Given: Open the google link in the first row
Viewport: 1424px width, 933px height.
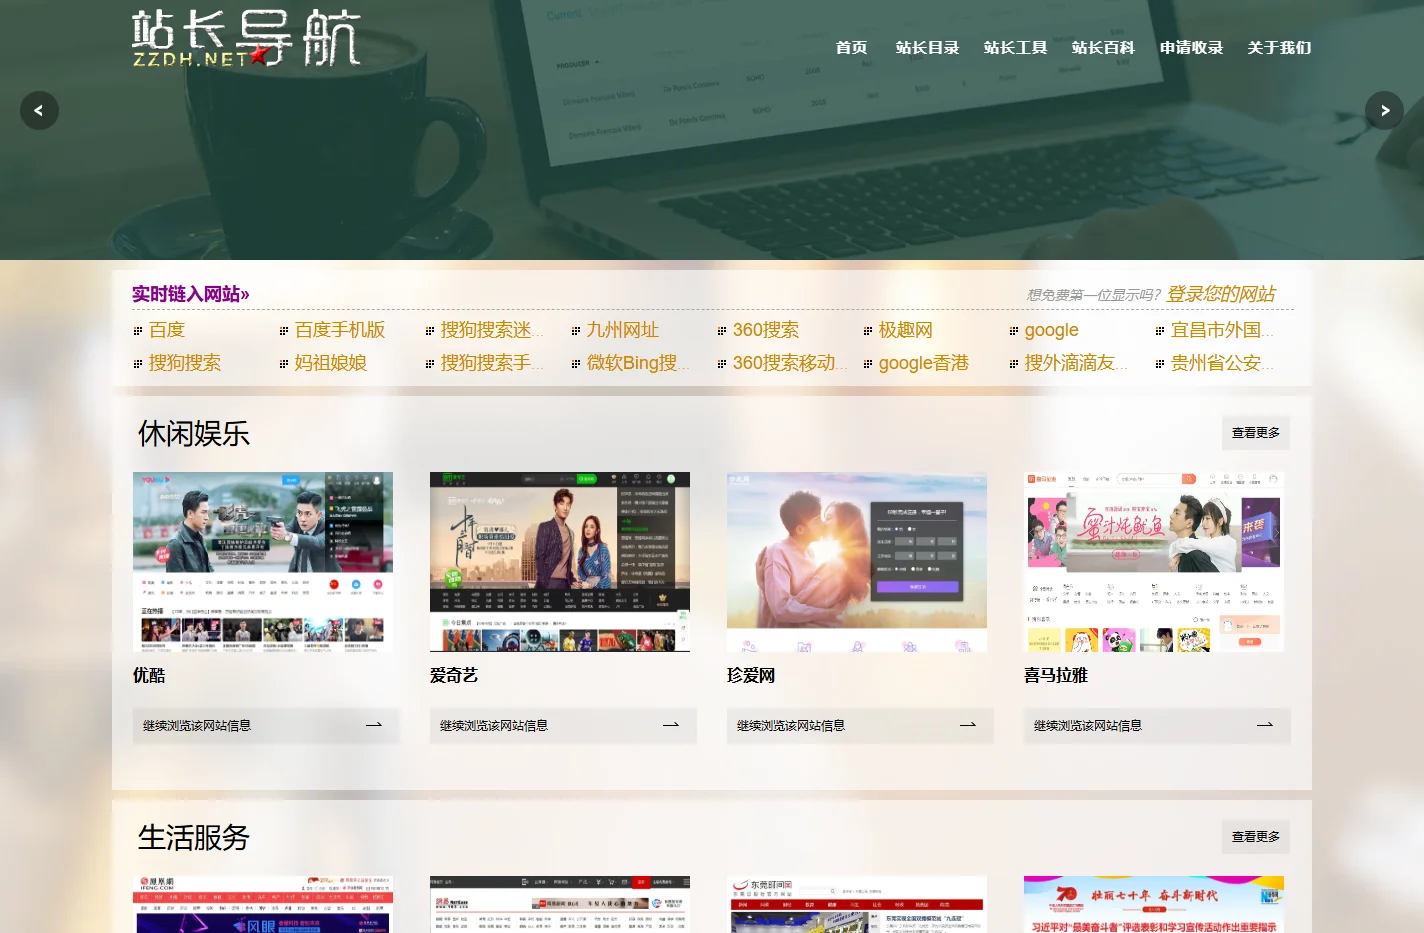Looking at the screenshot, I should pyautogui.click(x=1052, y=330).
